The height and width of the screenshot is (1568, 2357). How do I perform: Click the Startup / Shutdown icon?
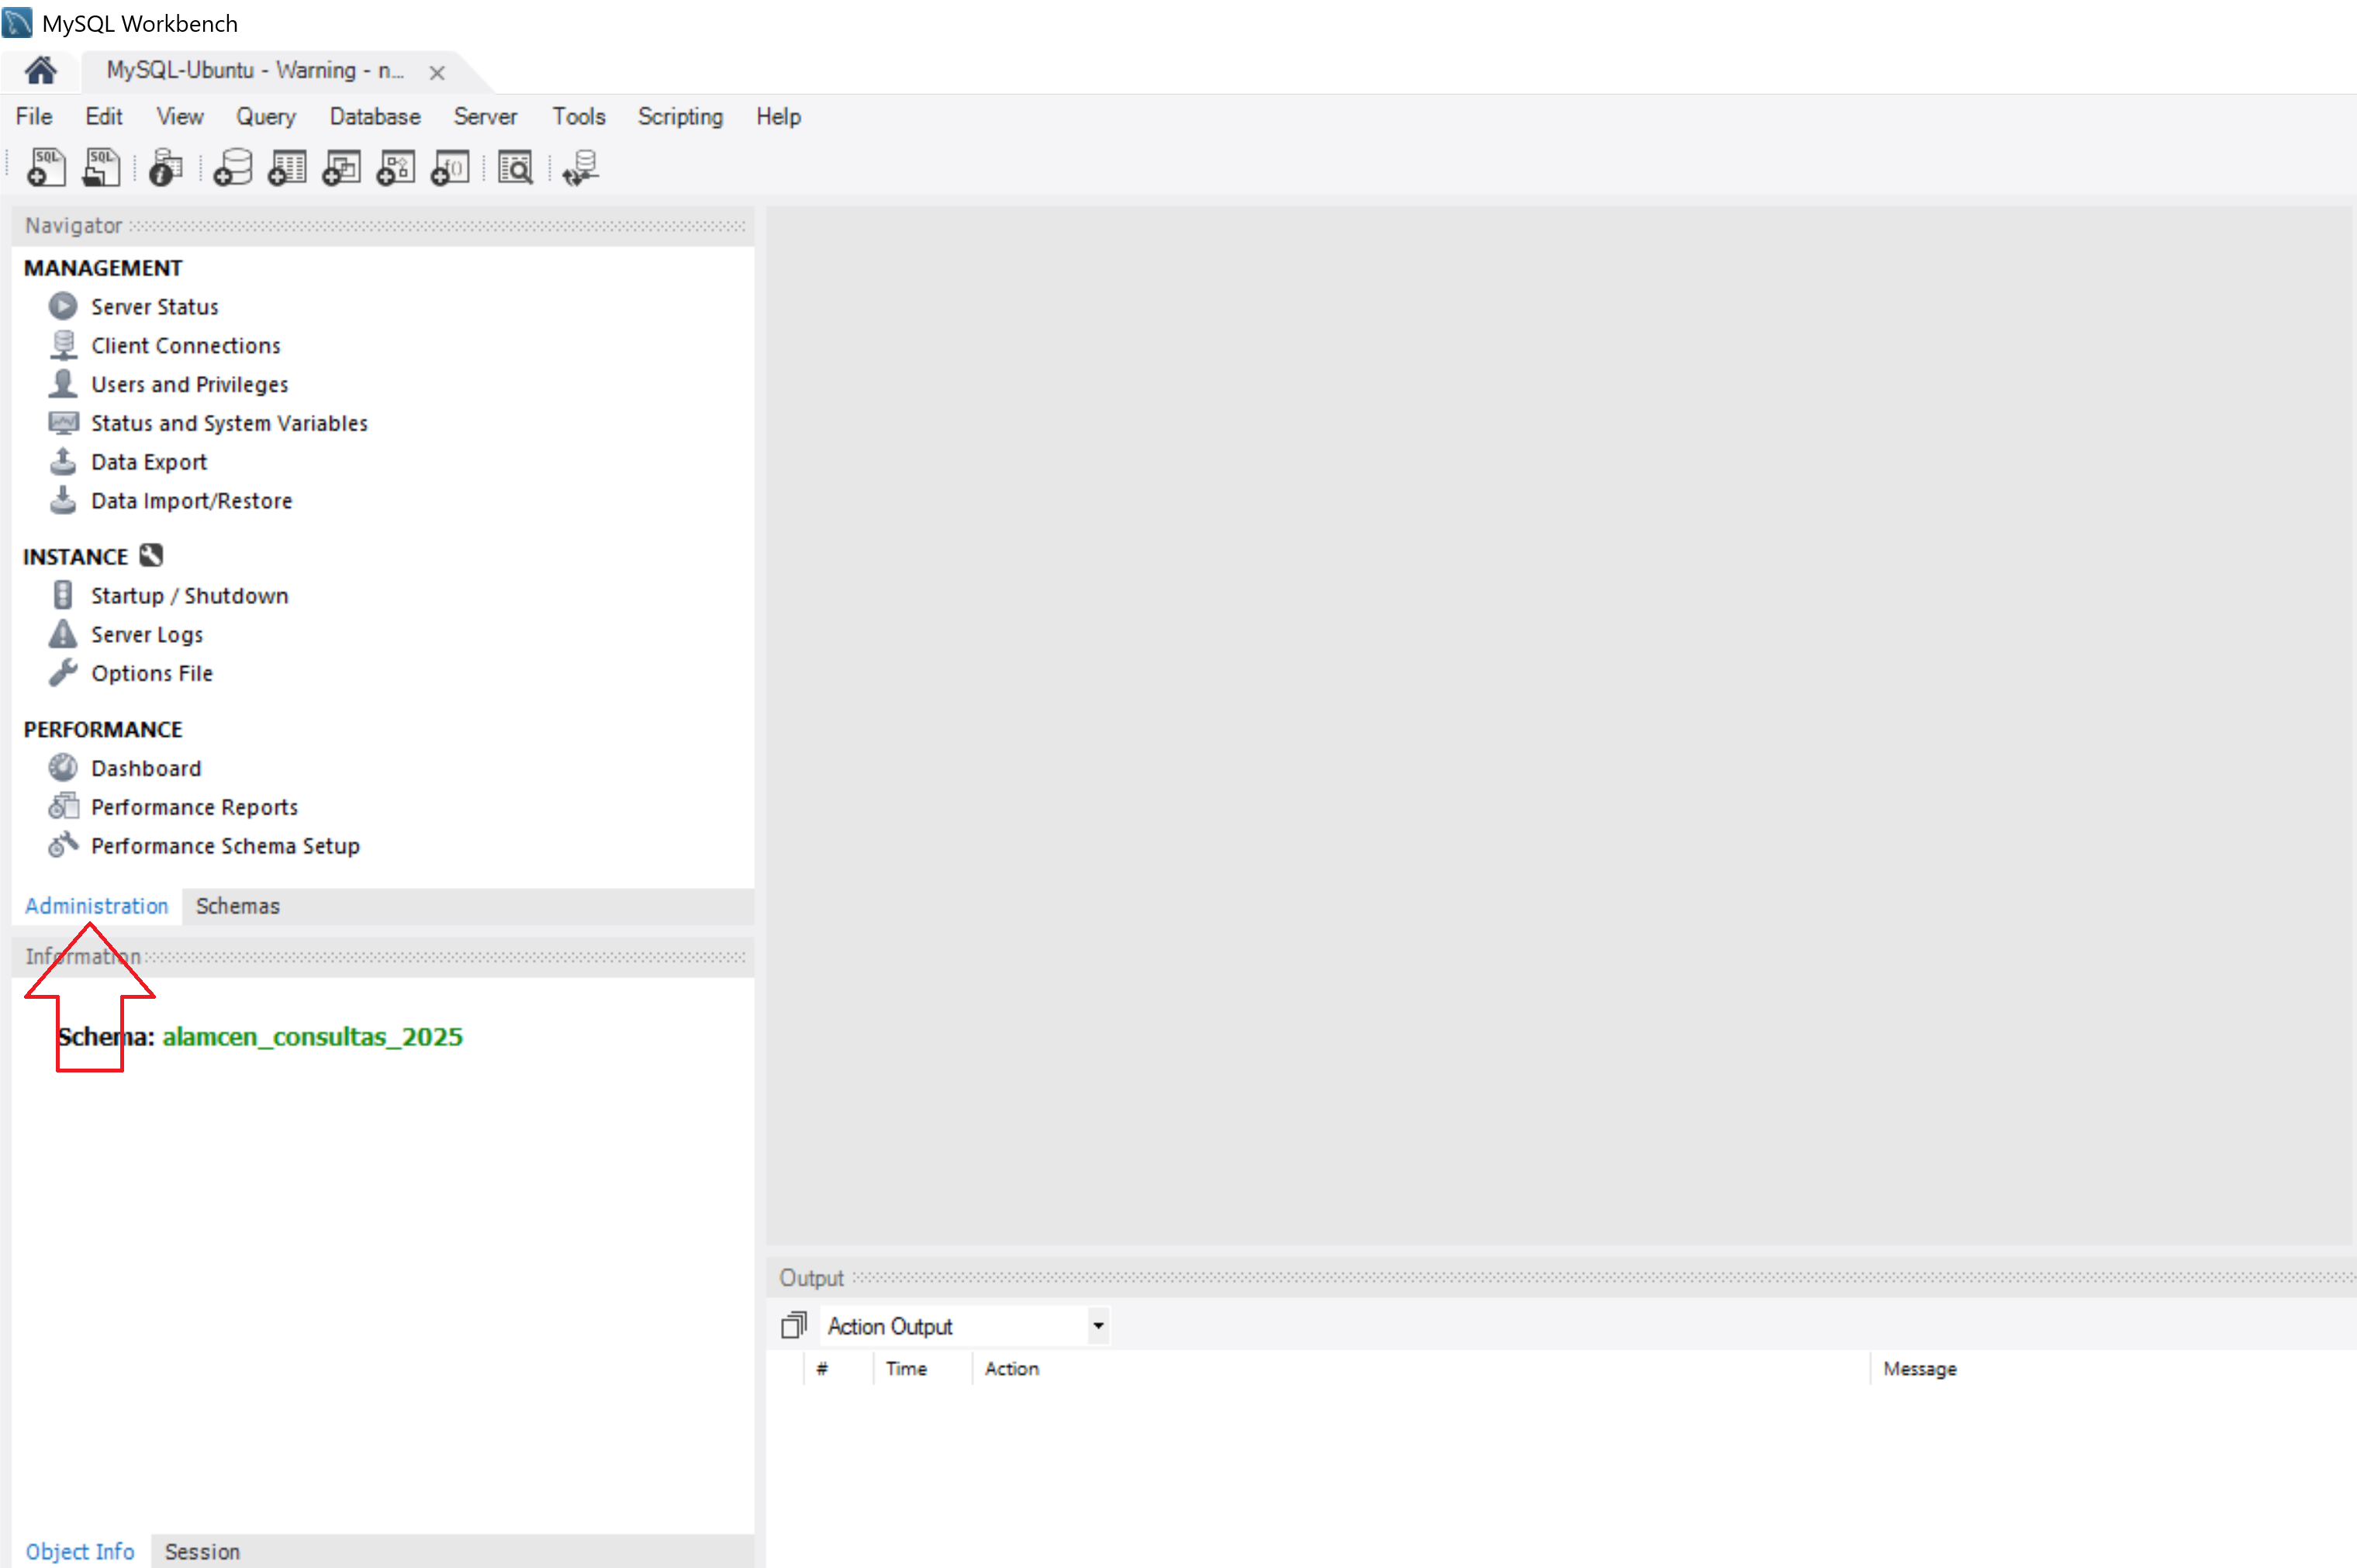[x=63, y=595]
